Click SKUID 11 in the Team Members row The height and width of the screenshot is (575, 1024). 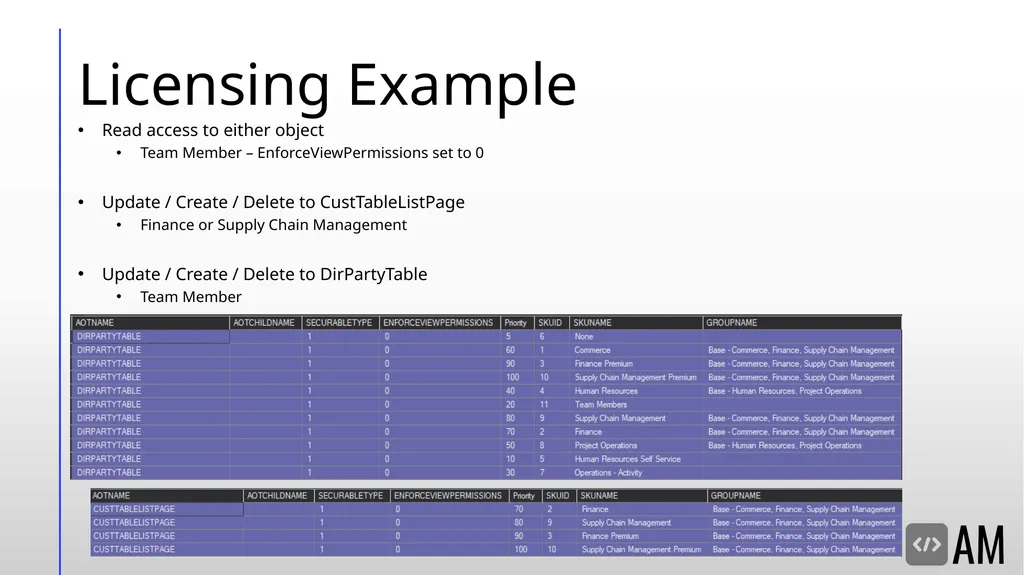point(543,404)
